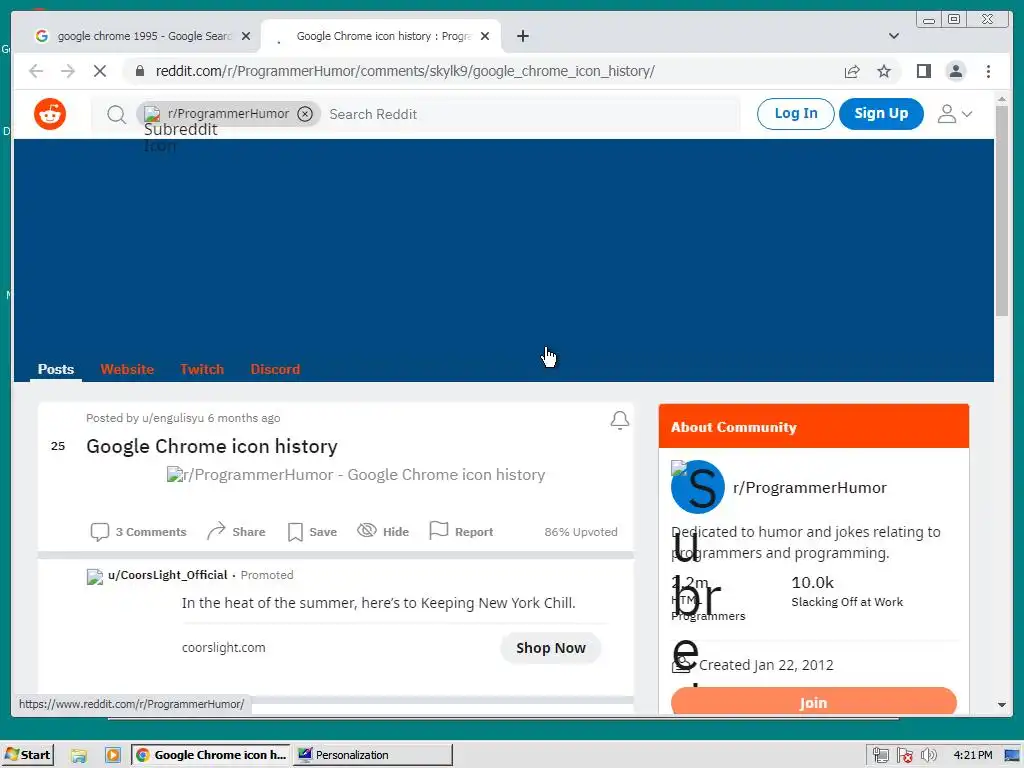Click the share page icon in address bar

852,71
